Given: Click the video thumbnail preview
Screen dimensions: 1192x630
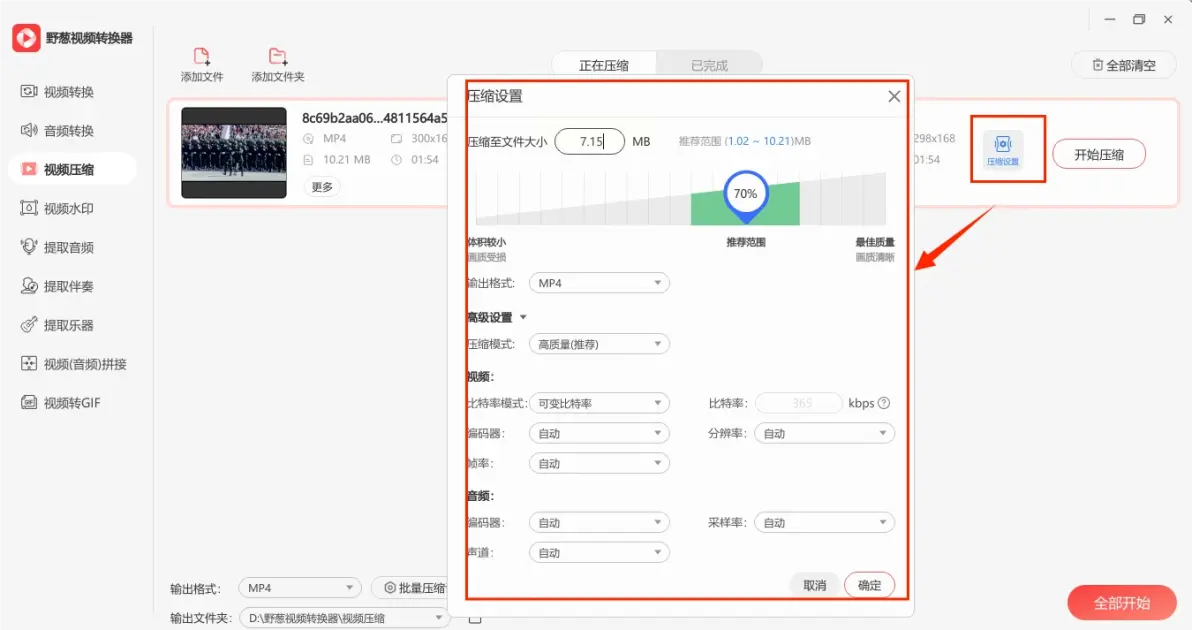Looking at the screenshot, I should tap(233, 153).
